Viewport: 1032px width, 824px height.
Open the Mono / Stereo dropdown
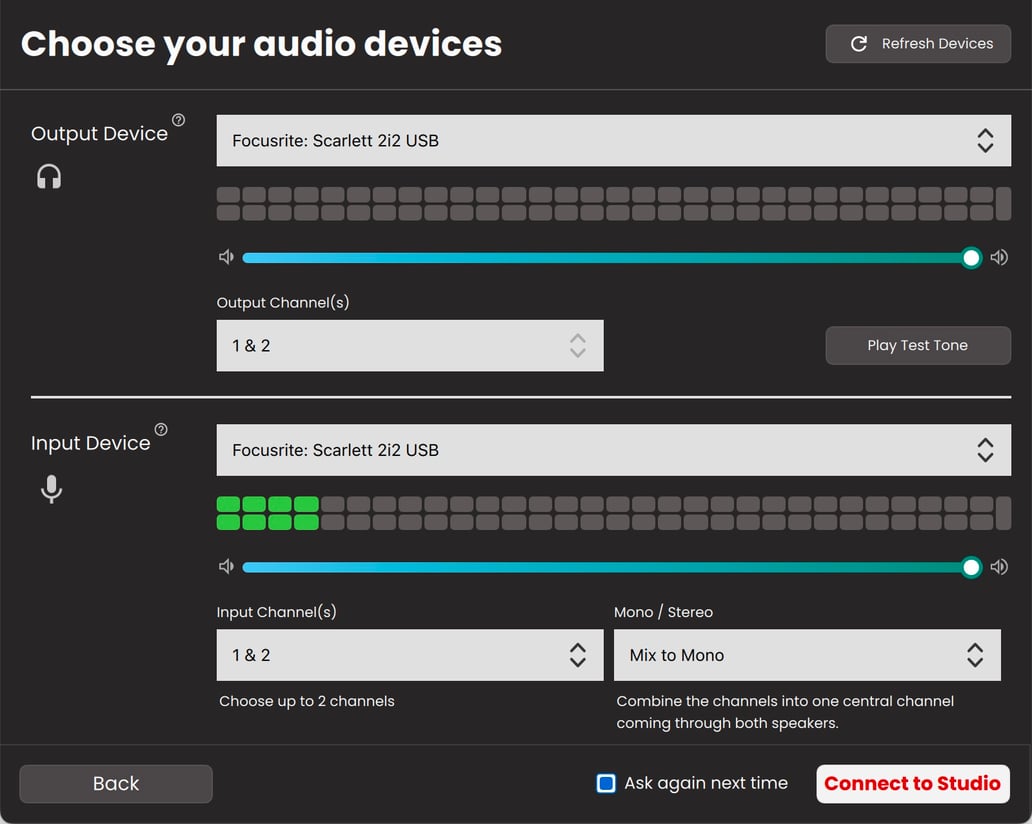[807, 655]
